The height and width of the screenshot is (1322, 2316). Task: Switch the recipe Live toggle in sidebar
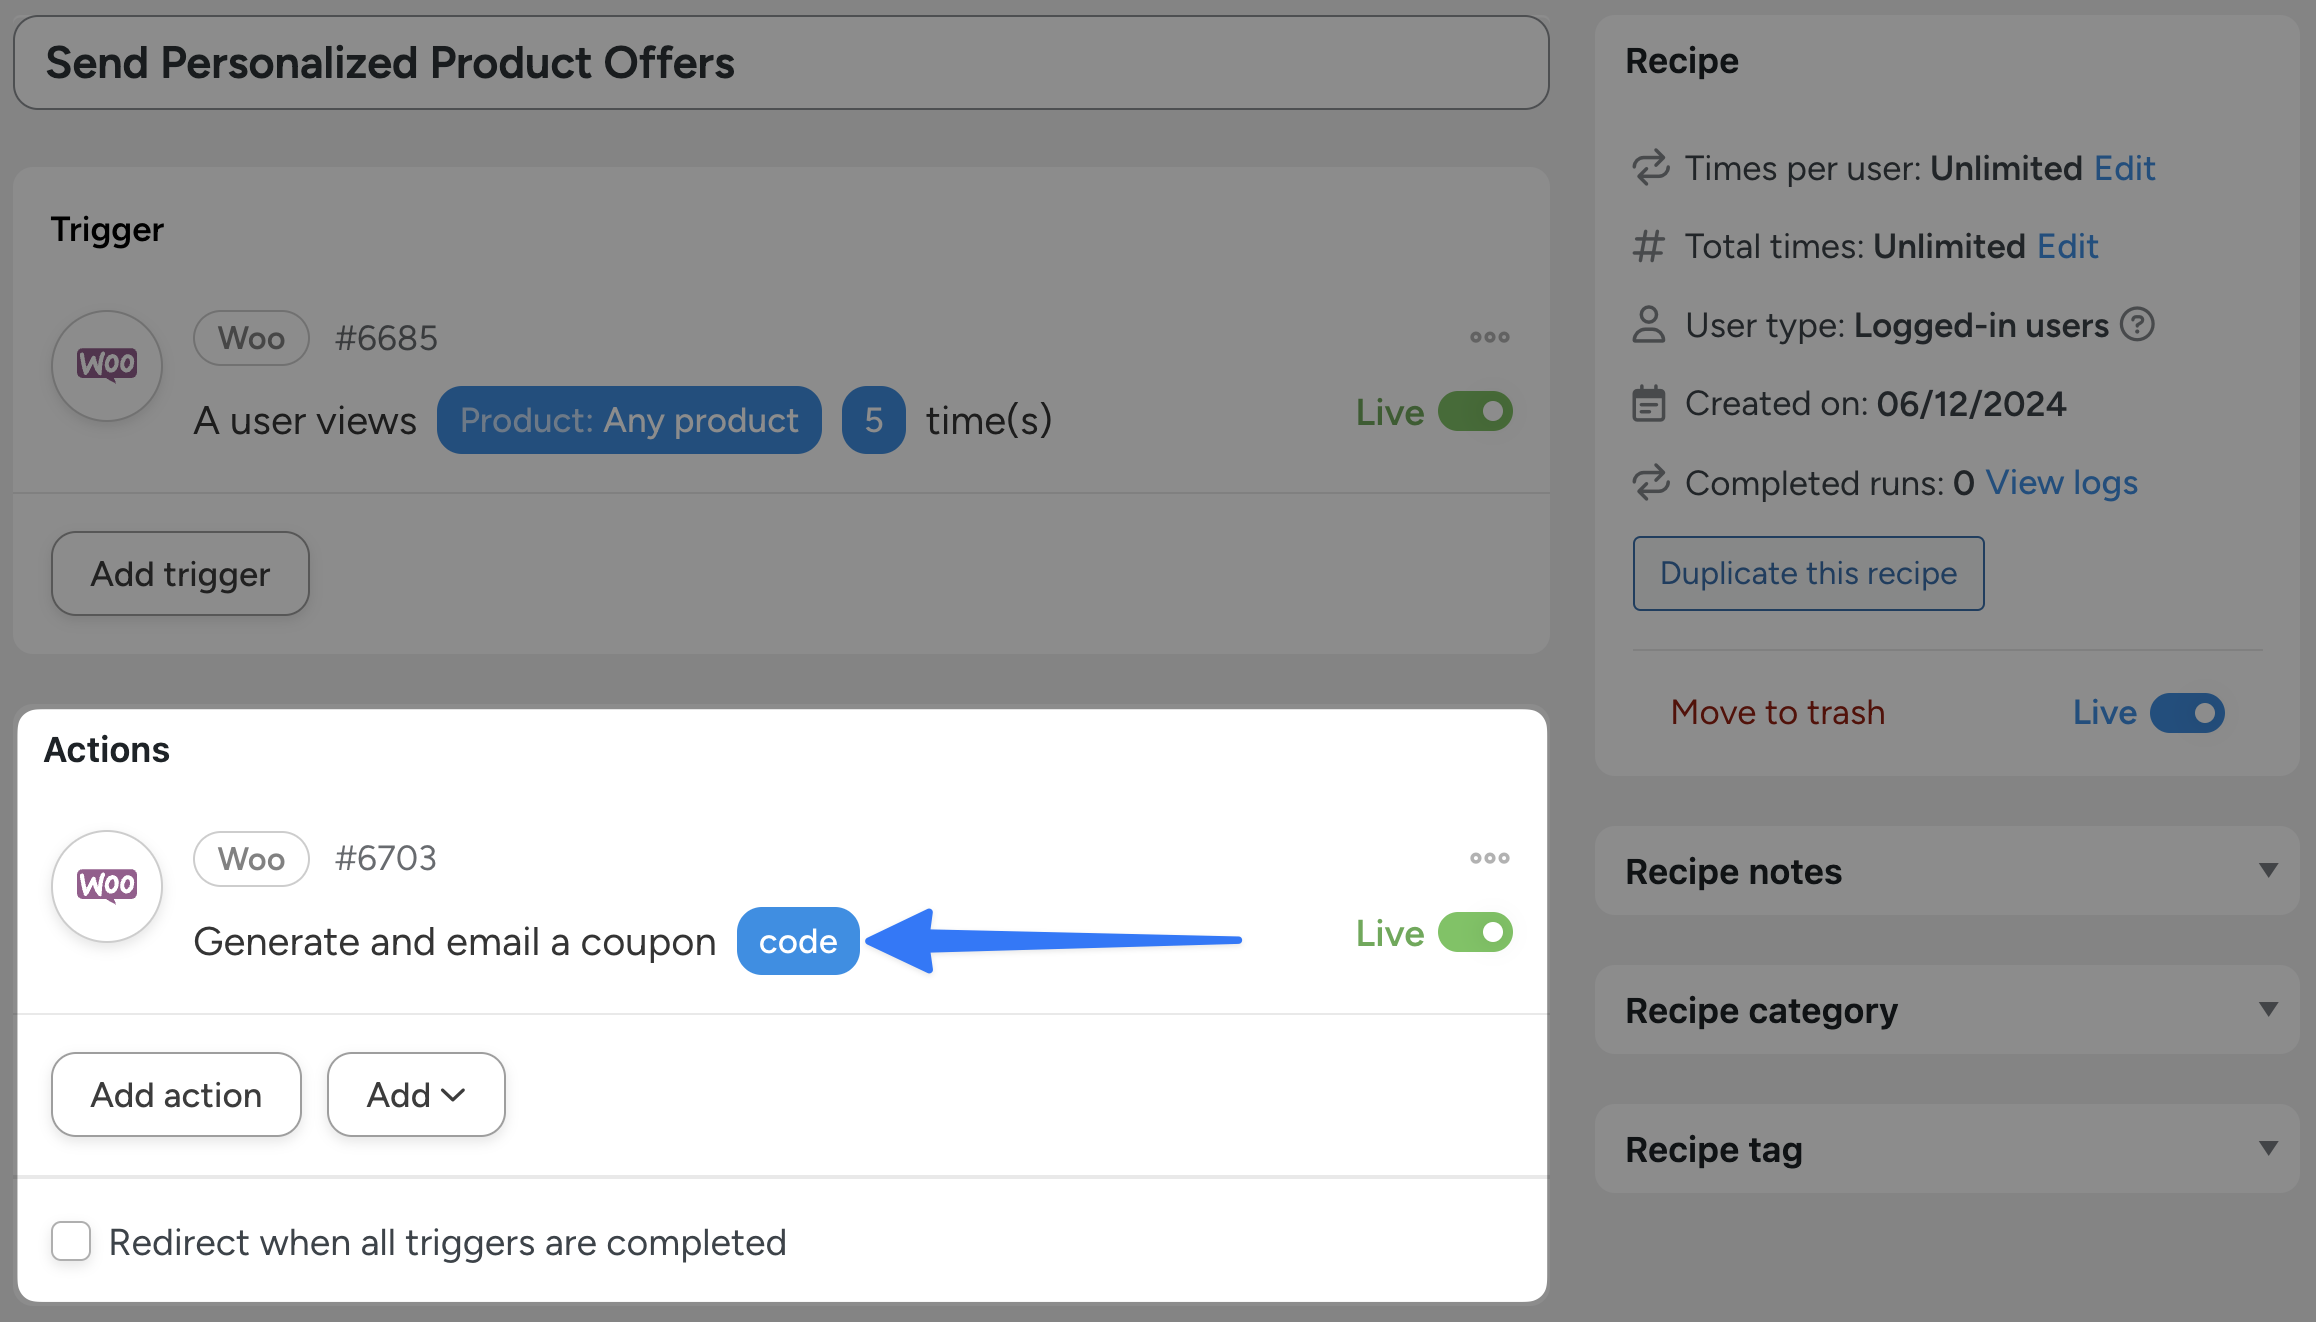(2187, 713)
